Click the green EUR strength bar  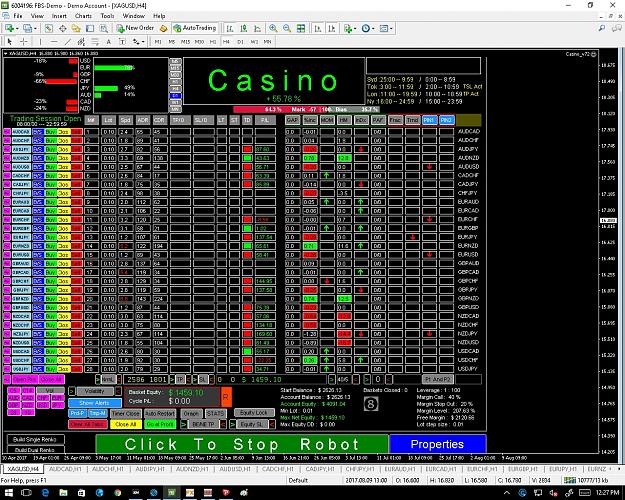(113, 68)
